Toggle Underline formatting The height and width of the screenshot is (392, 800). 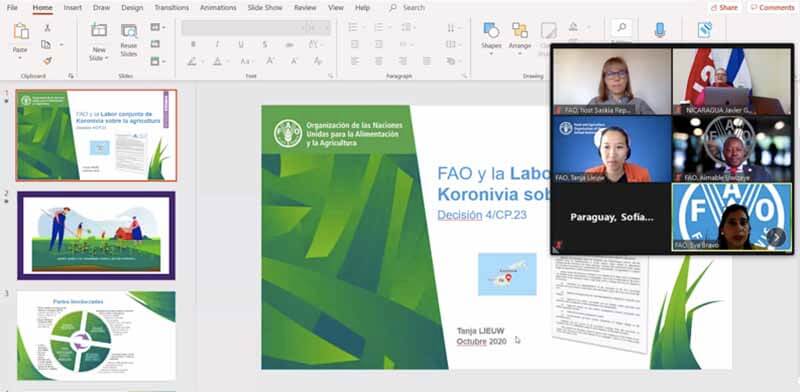tap(241, 44)
